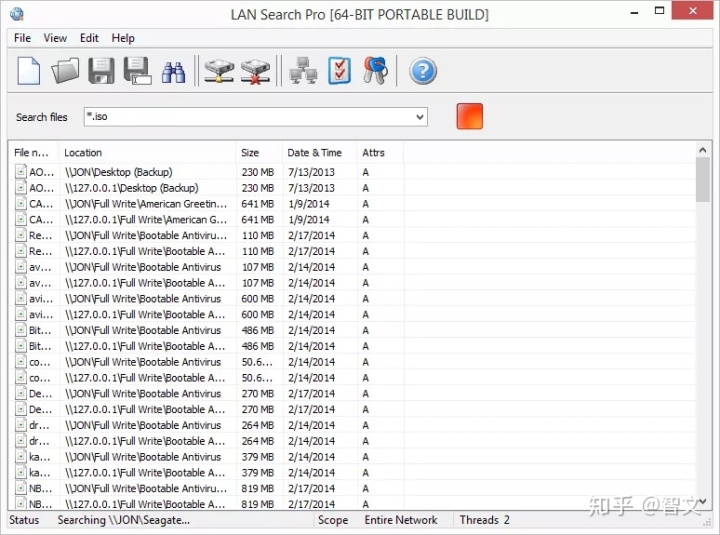The image size is (720, 535).
Task: Click the scrollbar up arrow
Action: click(x=702, y=150)
